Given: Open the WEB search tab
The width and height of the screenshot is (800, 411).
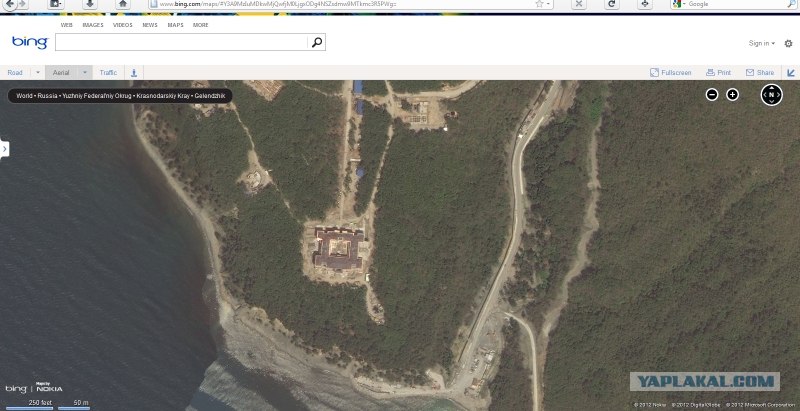Looking at the screenshot, I should 66,25.
